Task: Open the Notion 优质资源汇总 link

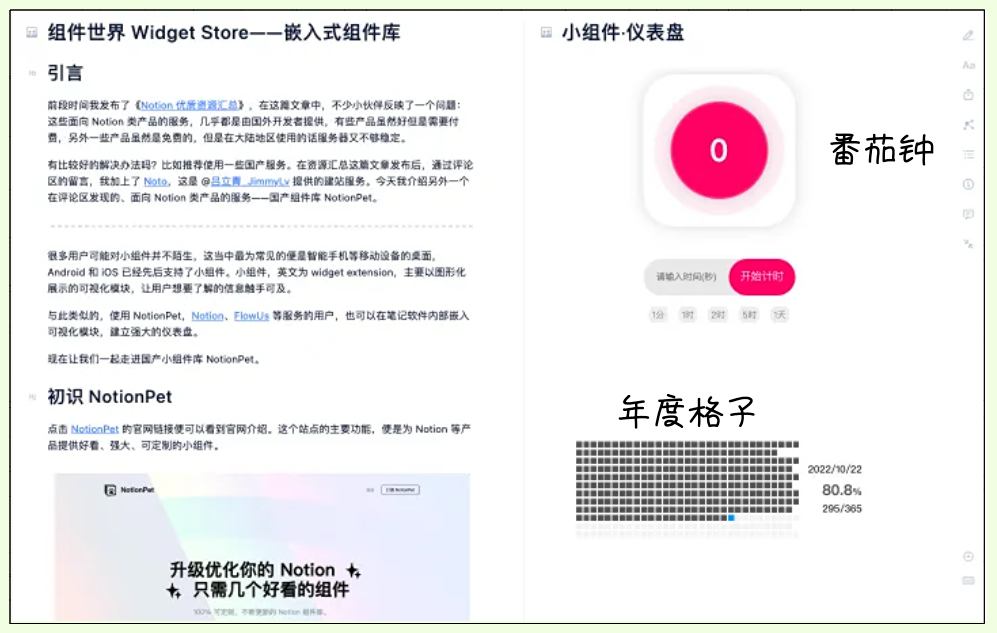Action: 189,106
